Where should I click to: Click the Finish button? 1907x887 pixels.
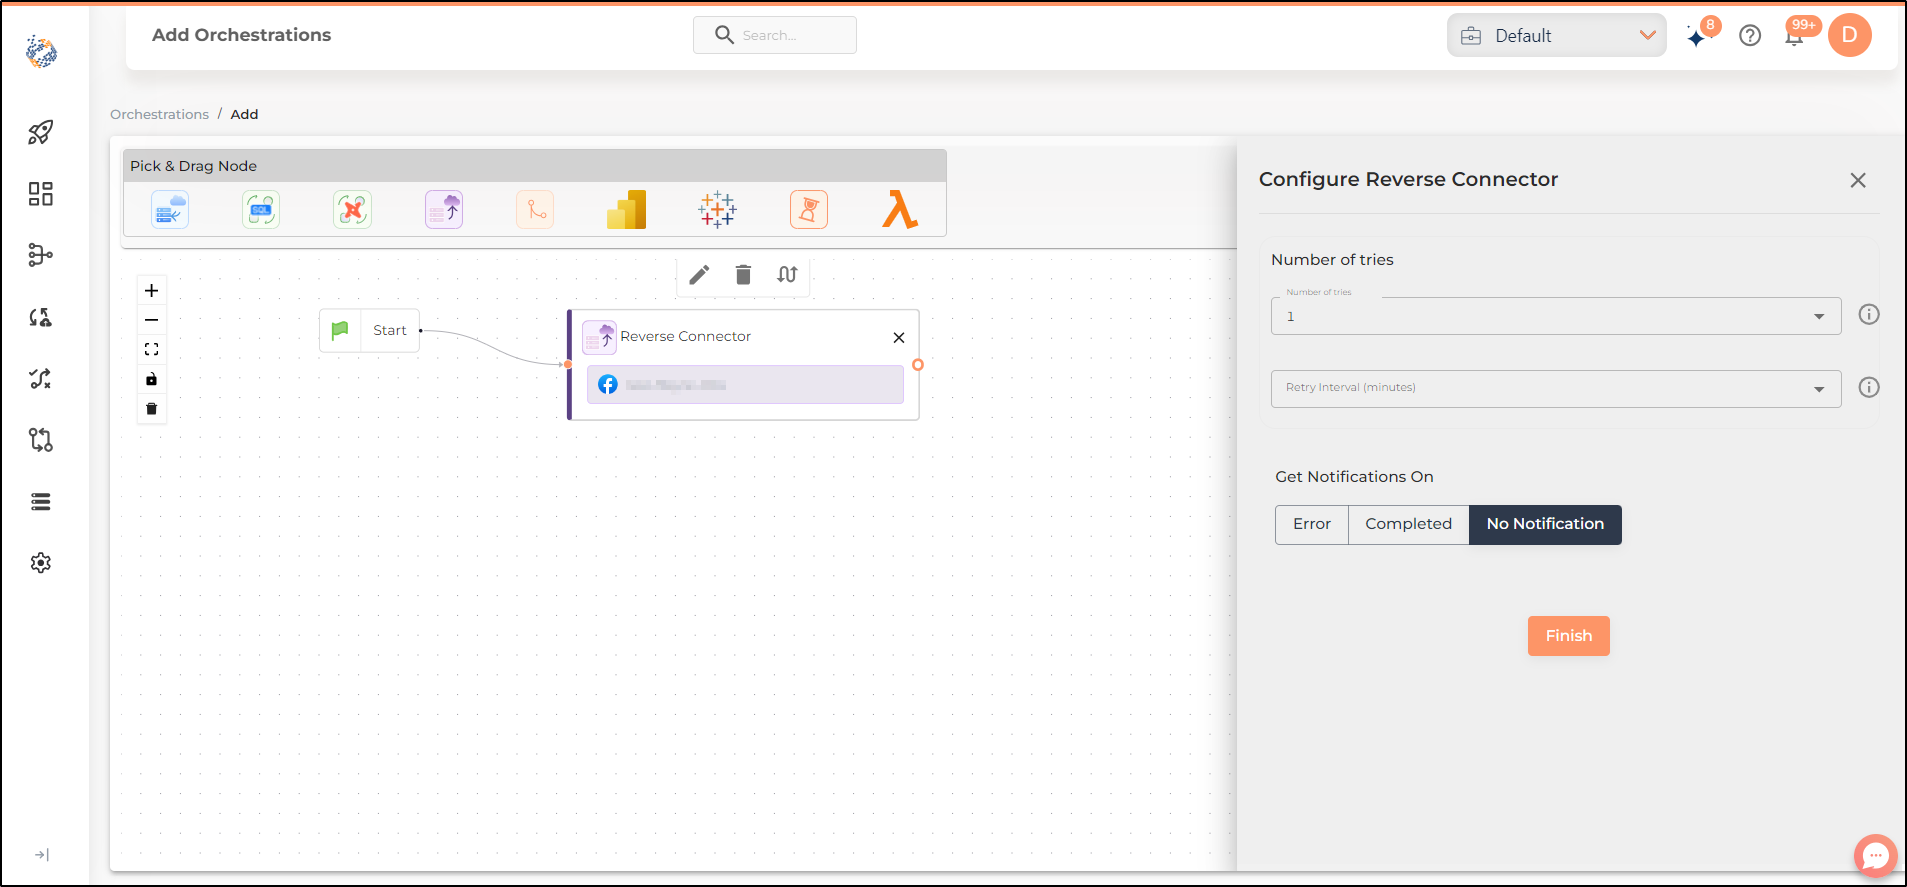point(1569,636)
